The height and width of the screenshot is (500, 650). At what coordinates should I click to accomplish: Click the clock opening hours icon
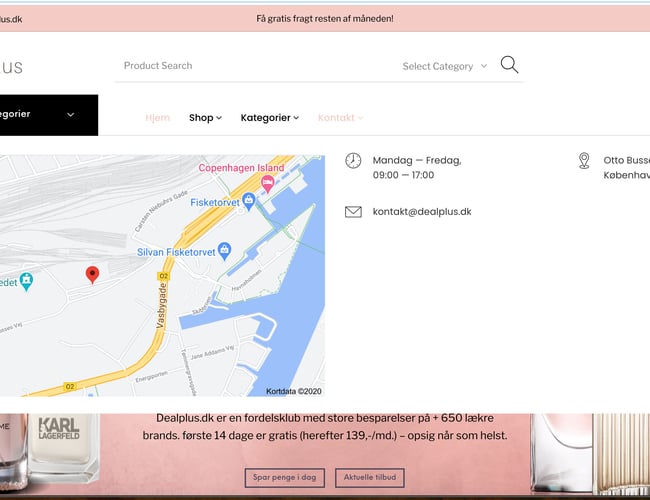coord(353,160)
